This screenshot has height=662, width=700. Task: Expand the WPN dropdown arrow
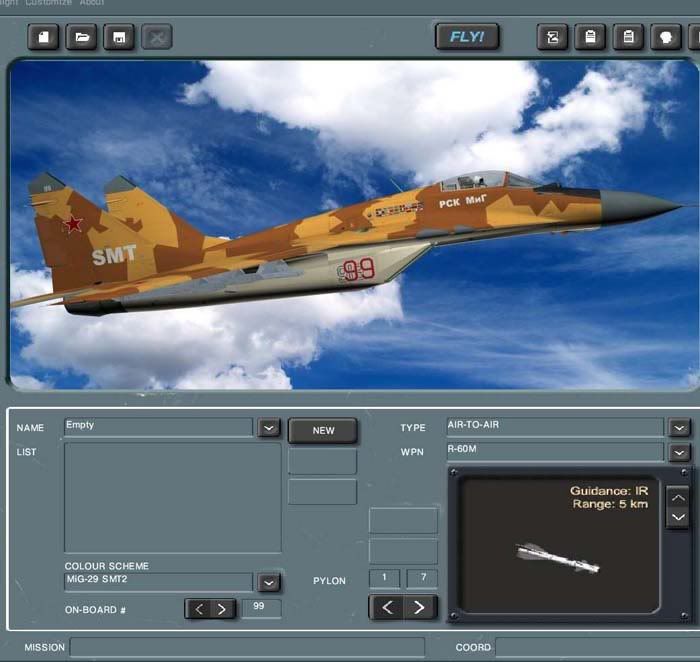pos(679,453)
